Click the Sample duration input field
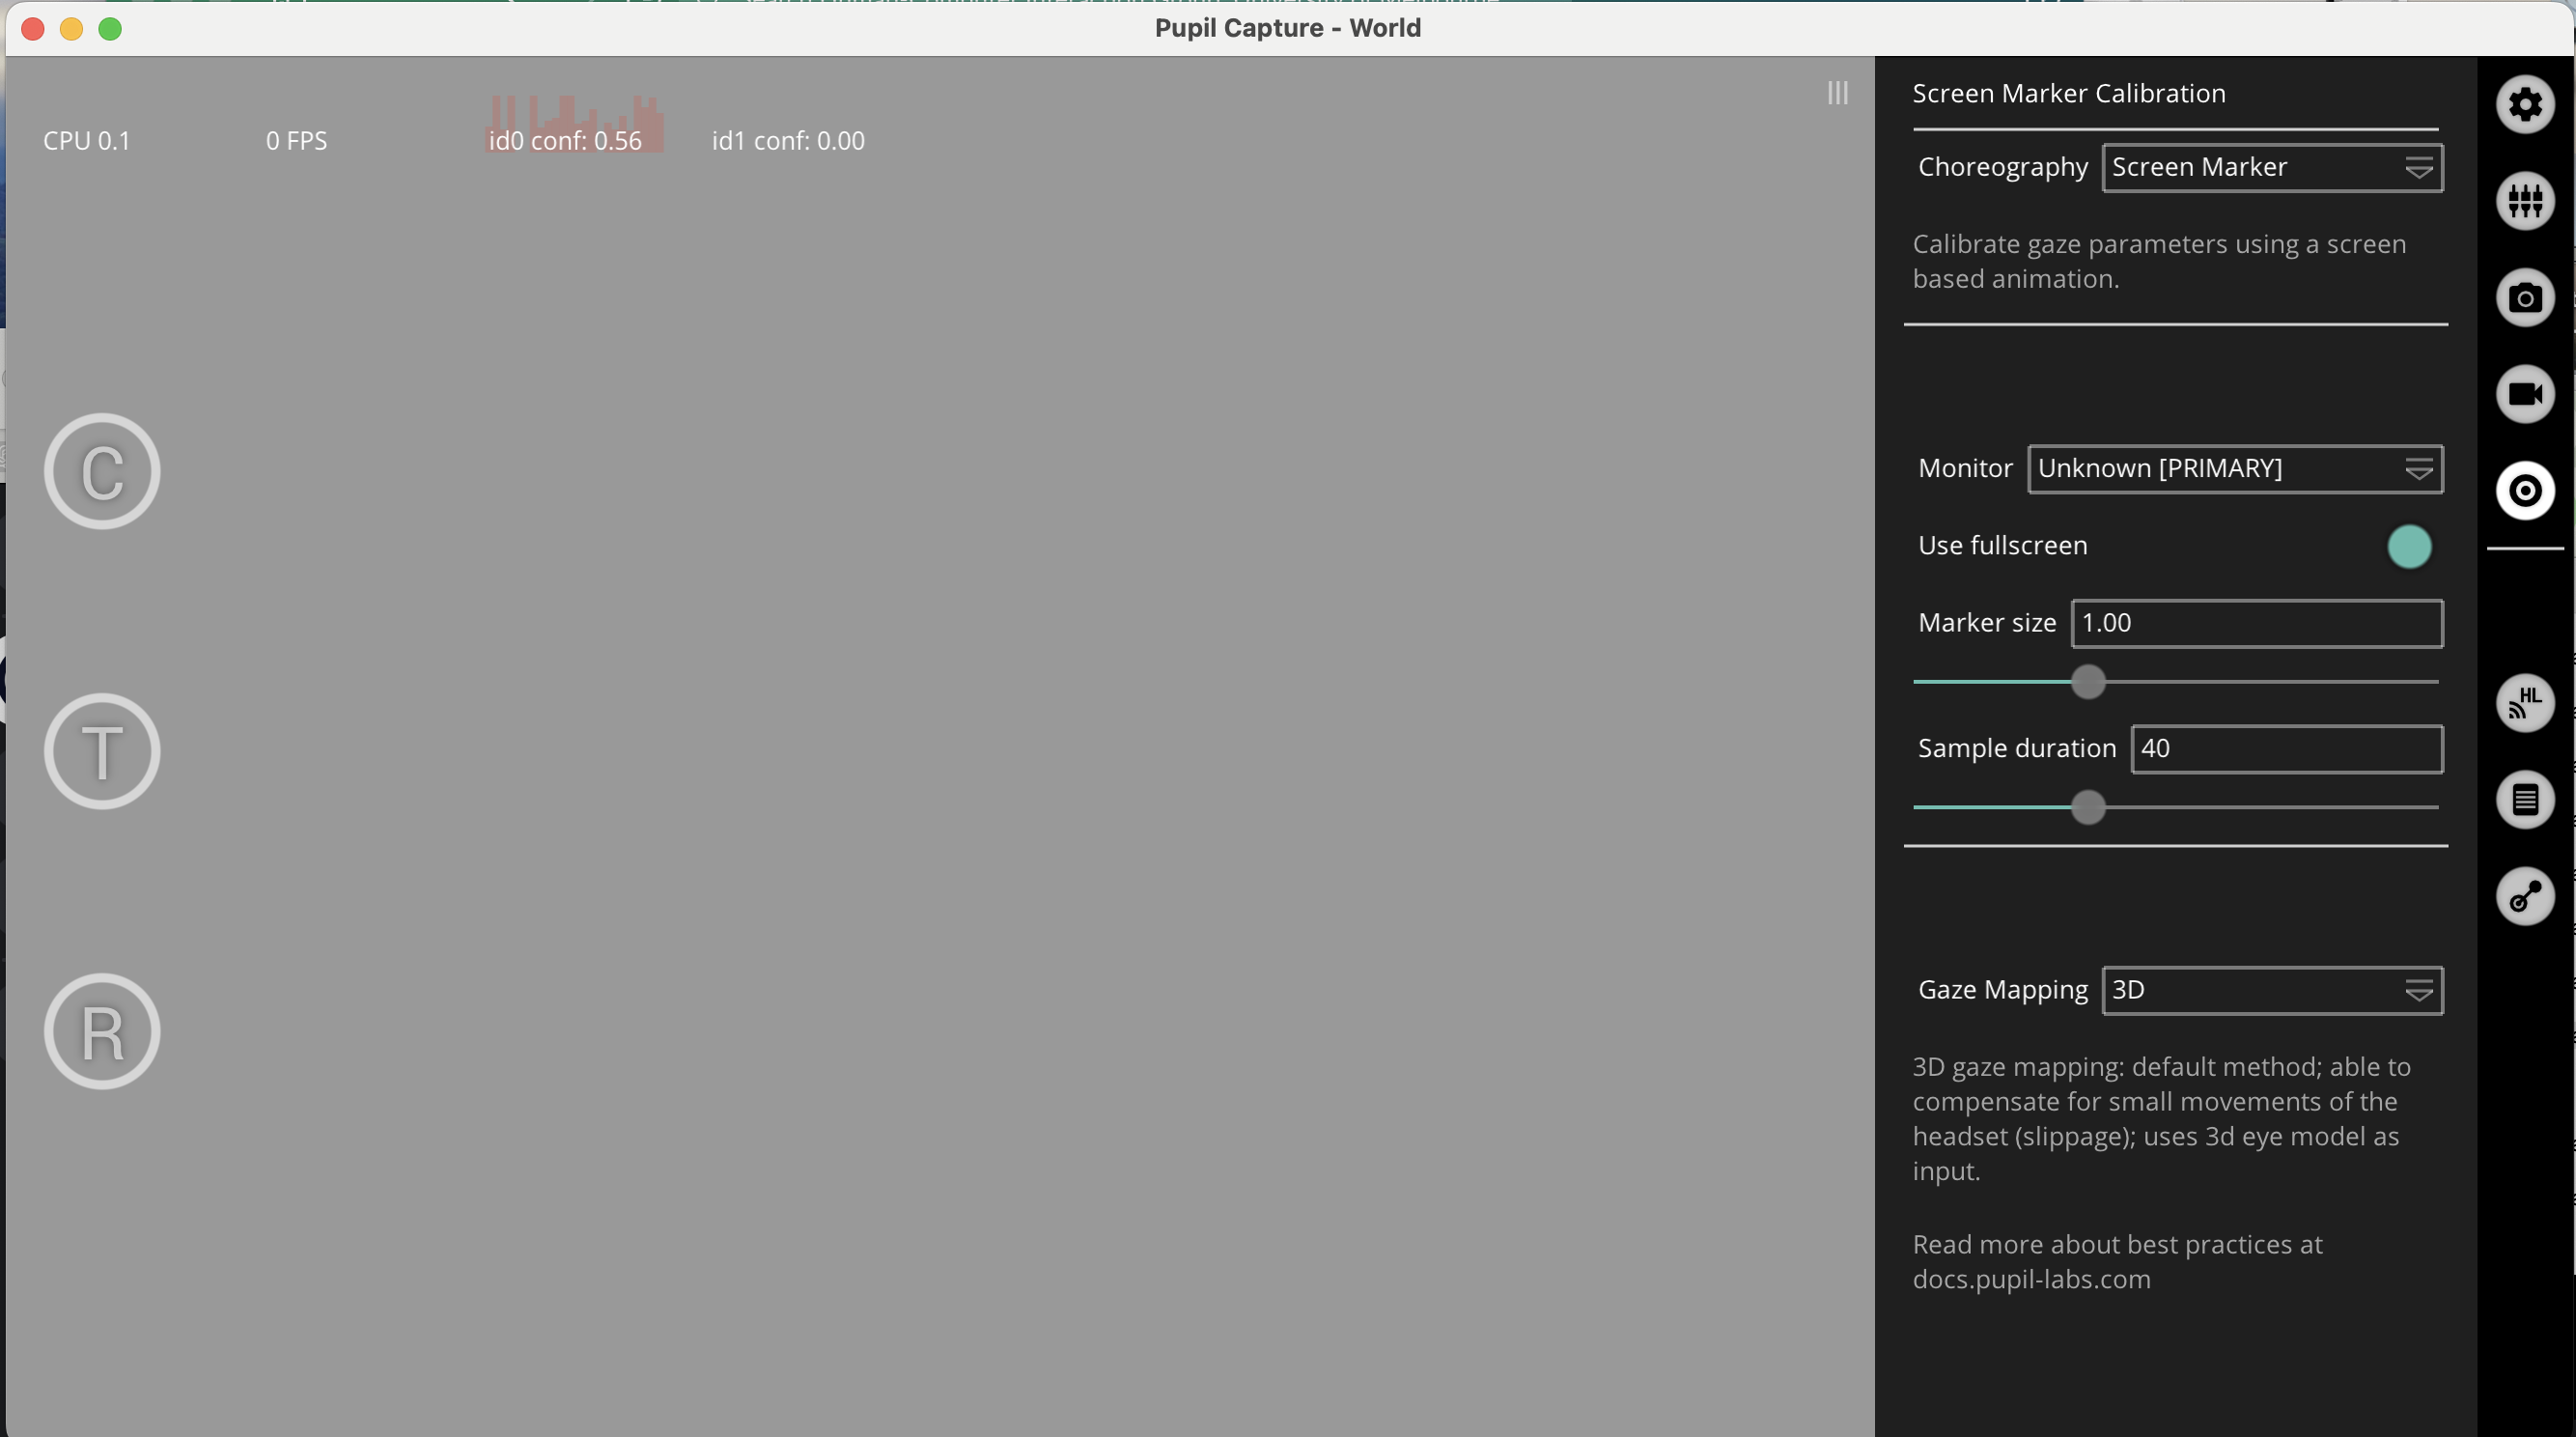The width and height of the screenshot is (2576, 1437). (x=2287, y=749)
